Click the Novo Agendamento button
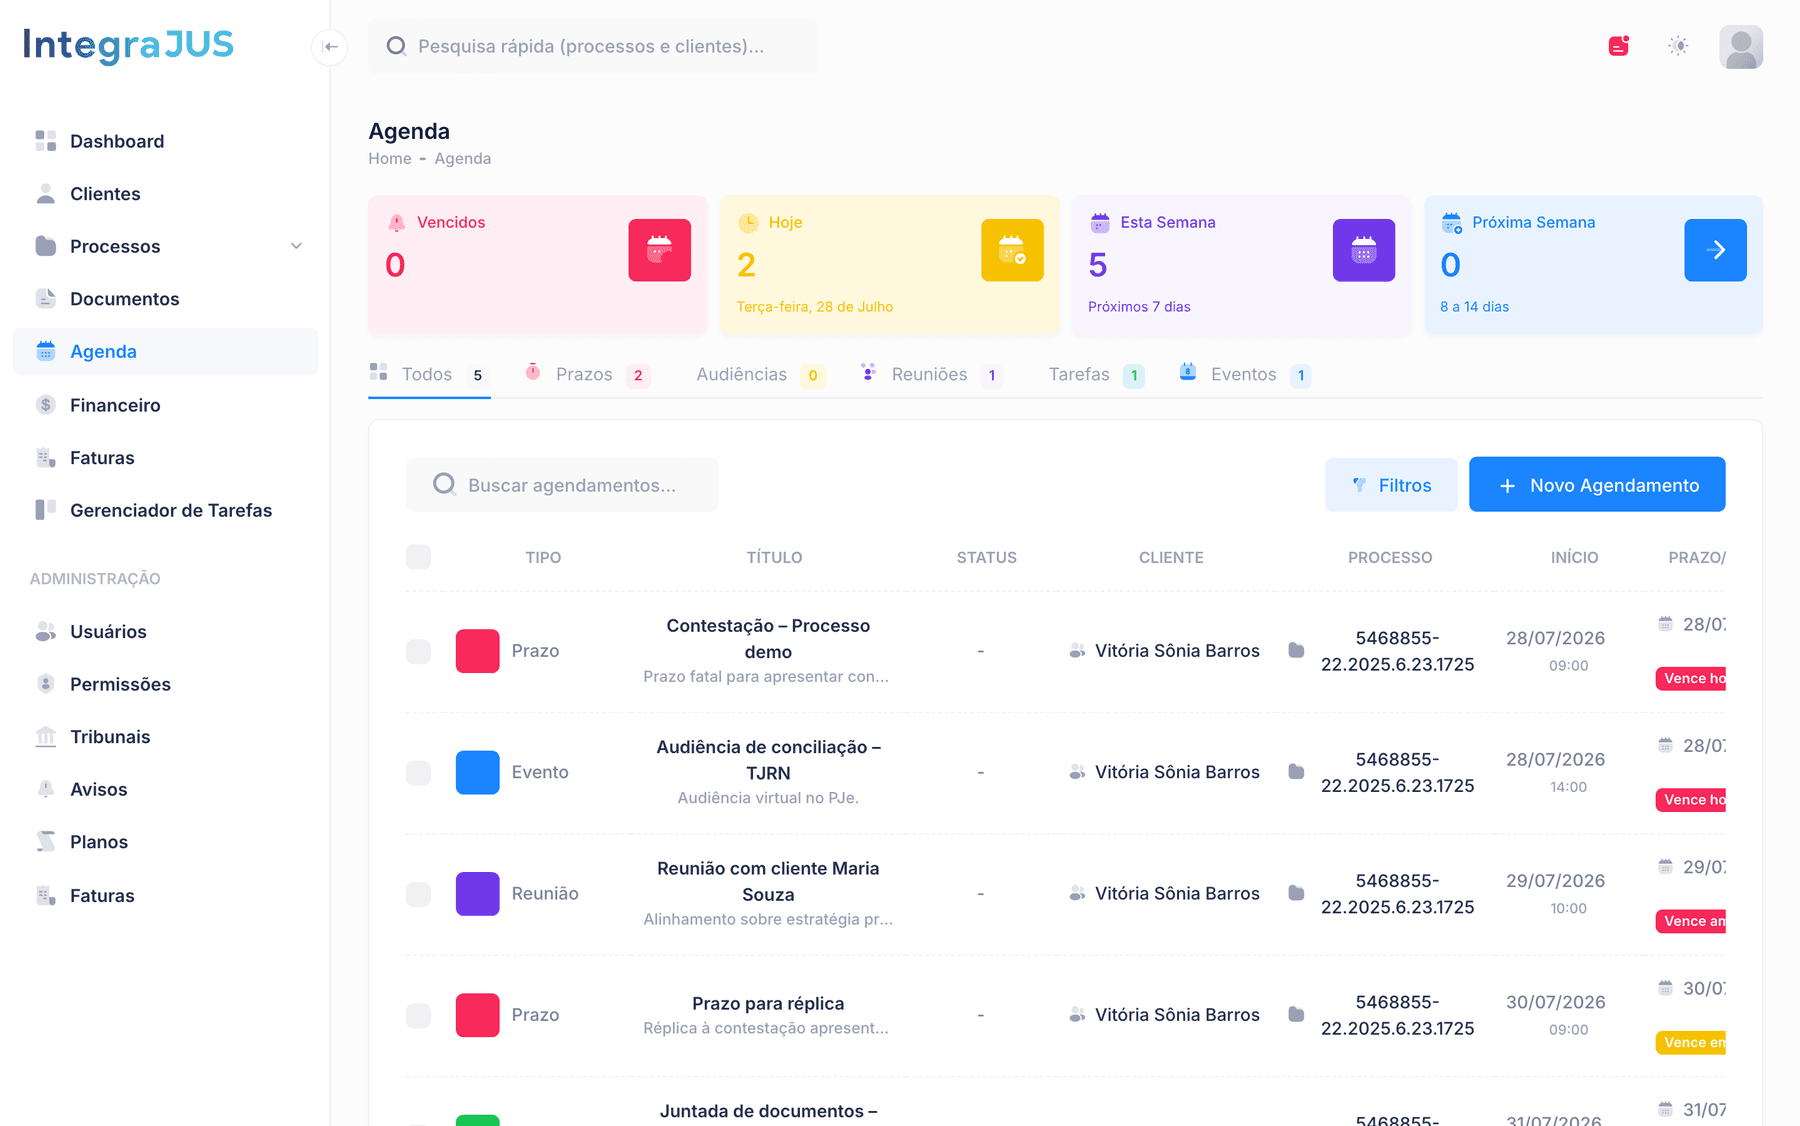1800x1126 pixels. coord(1597,485)
